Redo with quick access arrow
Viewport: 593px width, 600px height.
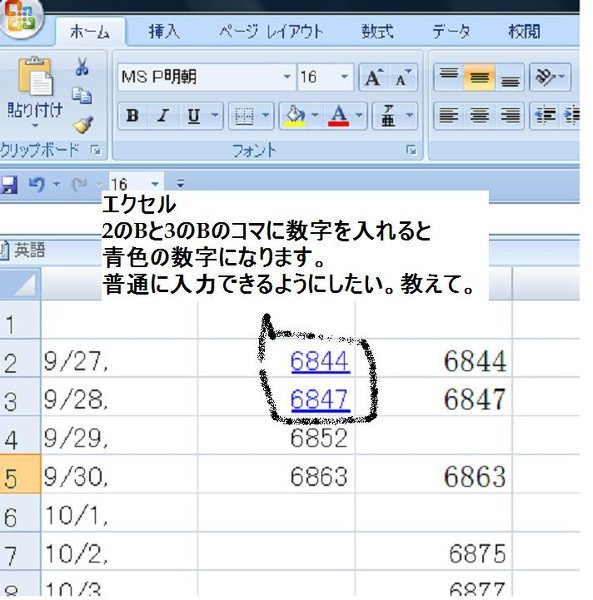(x=80, y=185)
